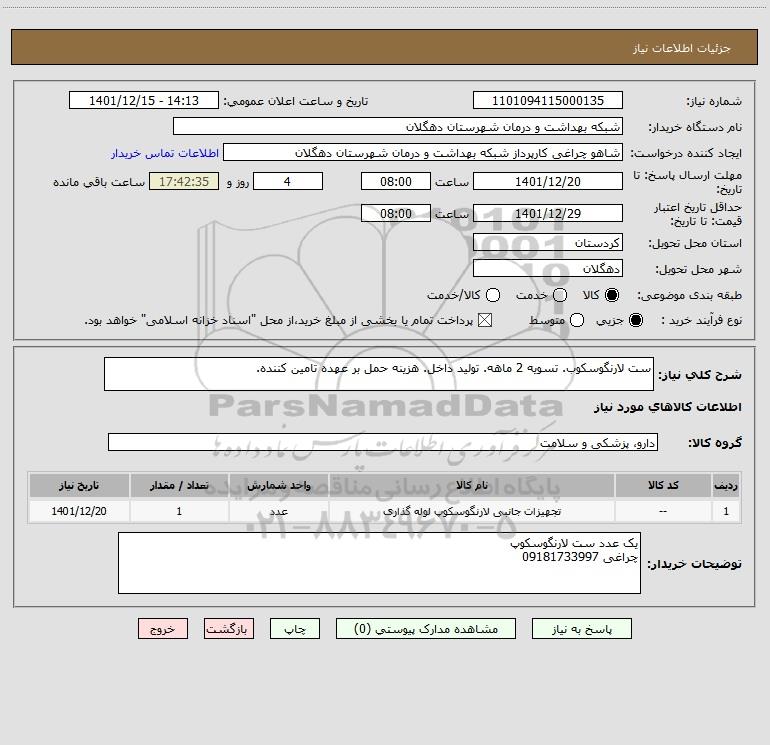770x745 pixels.
Task: Click the delivery city دهگلان field
Action: 548,268
